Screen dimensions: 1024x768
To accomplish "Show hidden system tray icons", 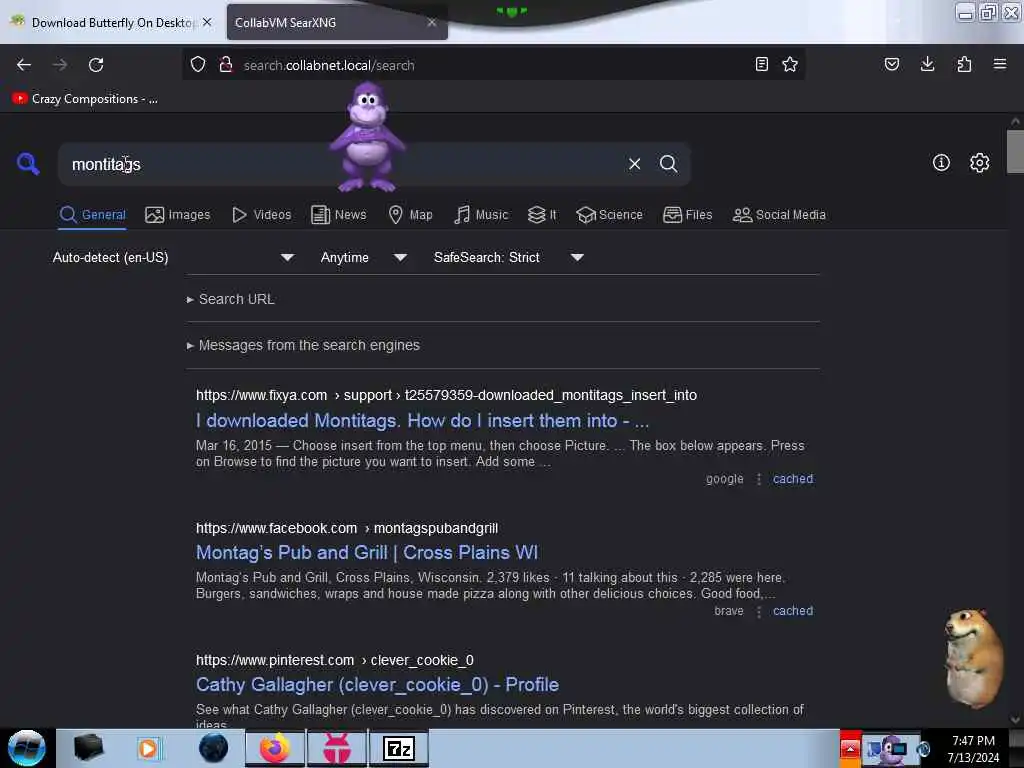I will point(850,748).
